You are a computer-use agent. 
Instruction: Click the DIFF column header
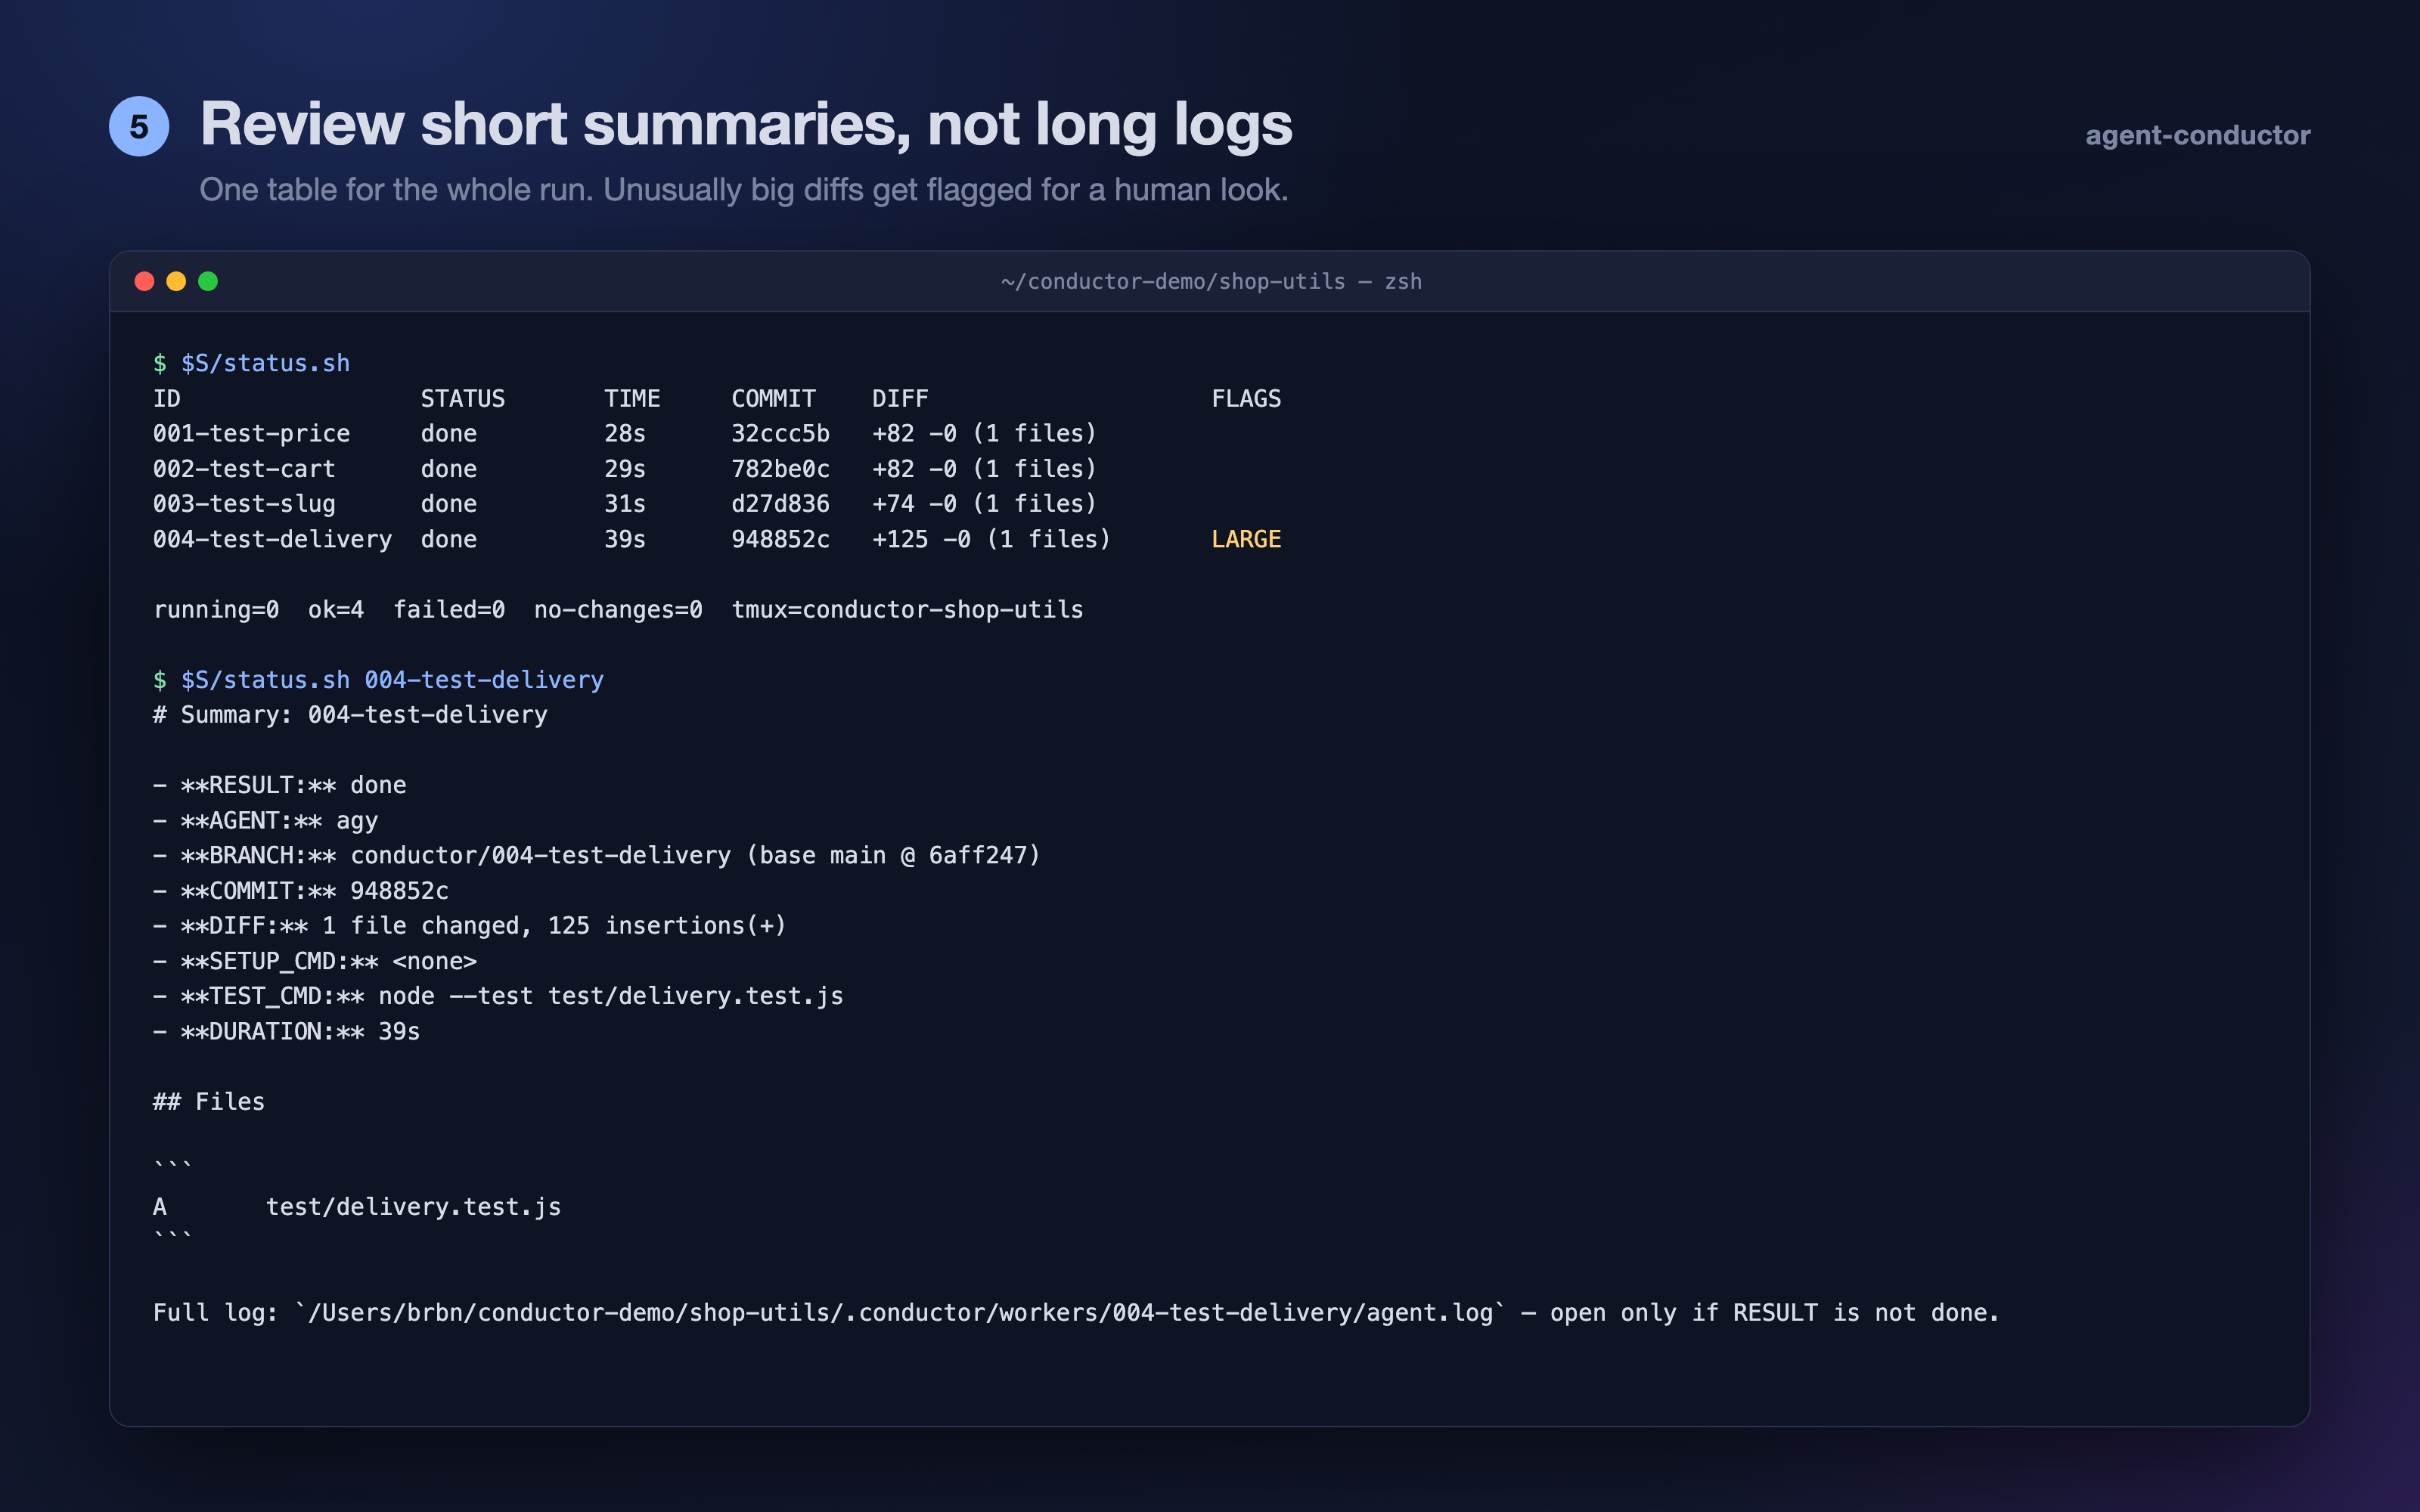pyautogui.click(x=900, y=398)
